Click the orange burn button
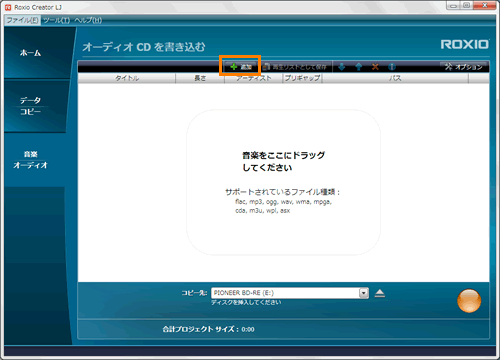 point(469,300)
